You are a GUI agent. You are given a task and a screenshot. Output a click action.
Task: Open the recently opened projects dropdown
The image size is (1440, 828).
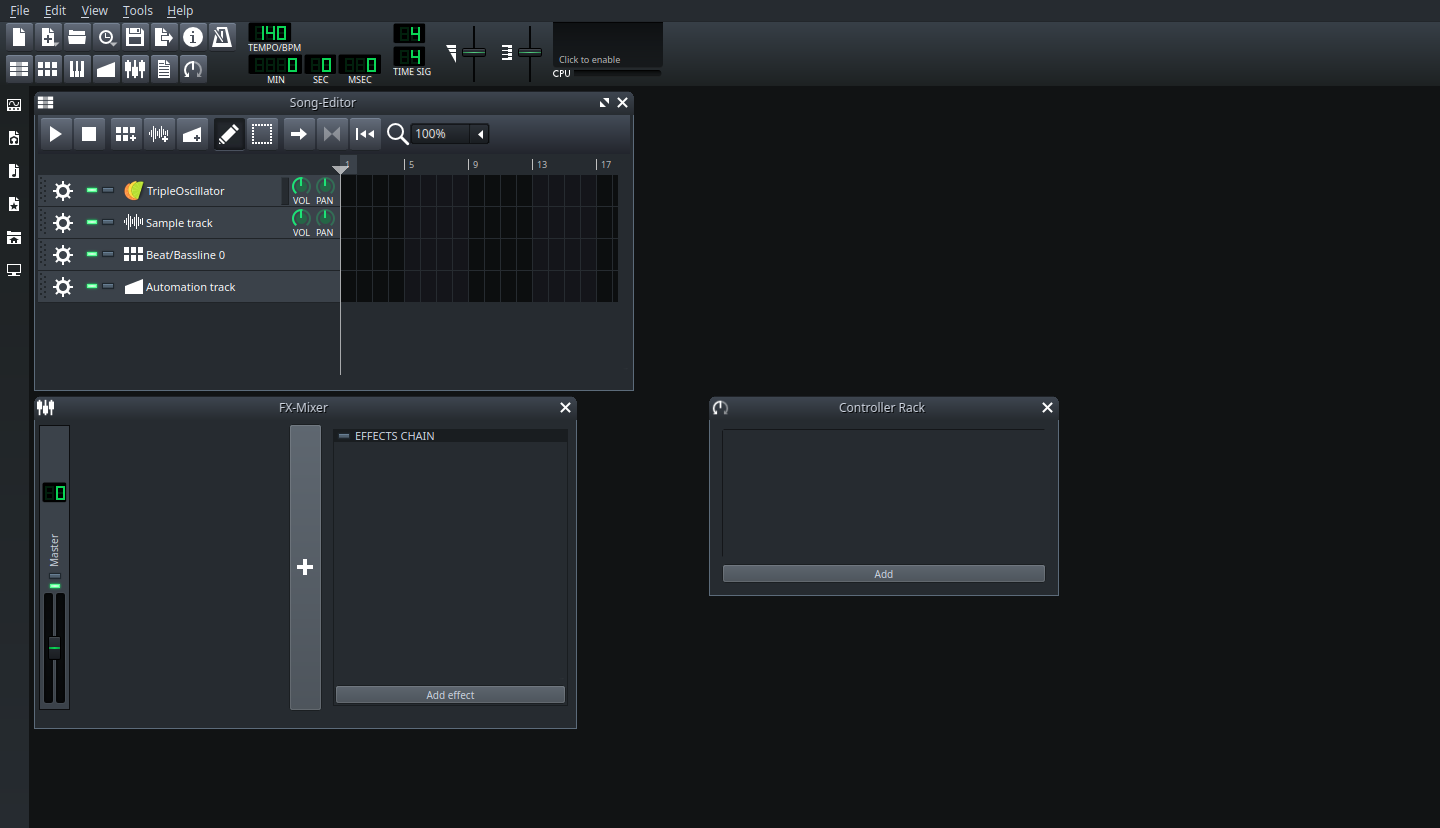[107, 36]
